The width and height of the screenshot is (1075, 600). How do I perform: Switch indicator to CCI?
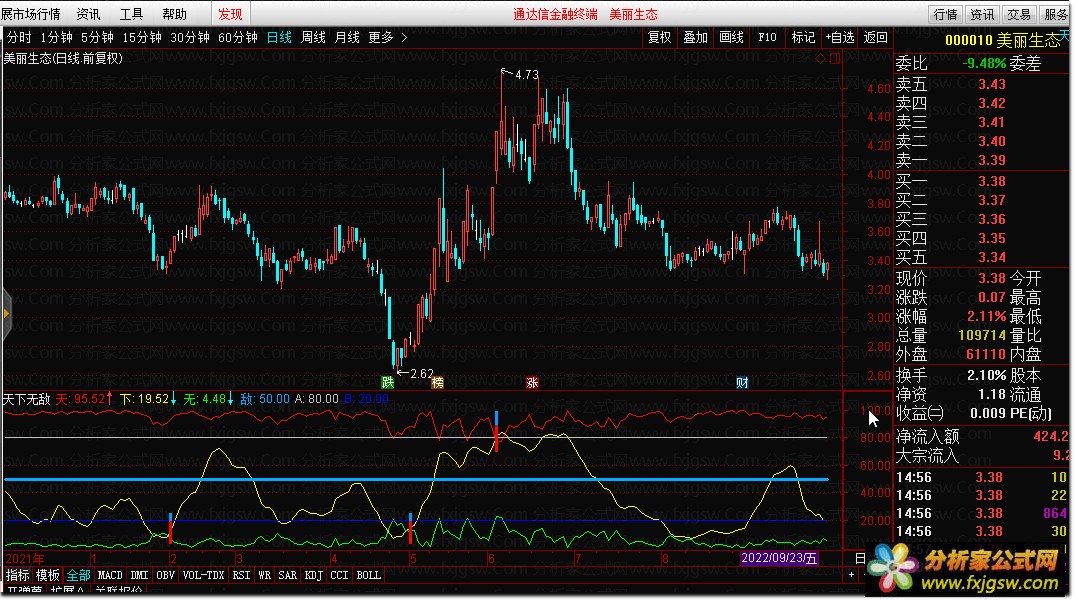pyautogui.click(x=339, y=575)
